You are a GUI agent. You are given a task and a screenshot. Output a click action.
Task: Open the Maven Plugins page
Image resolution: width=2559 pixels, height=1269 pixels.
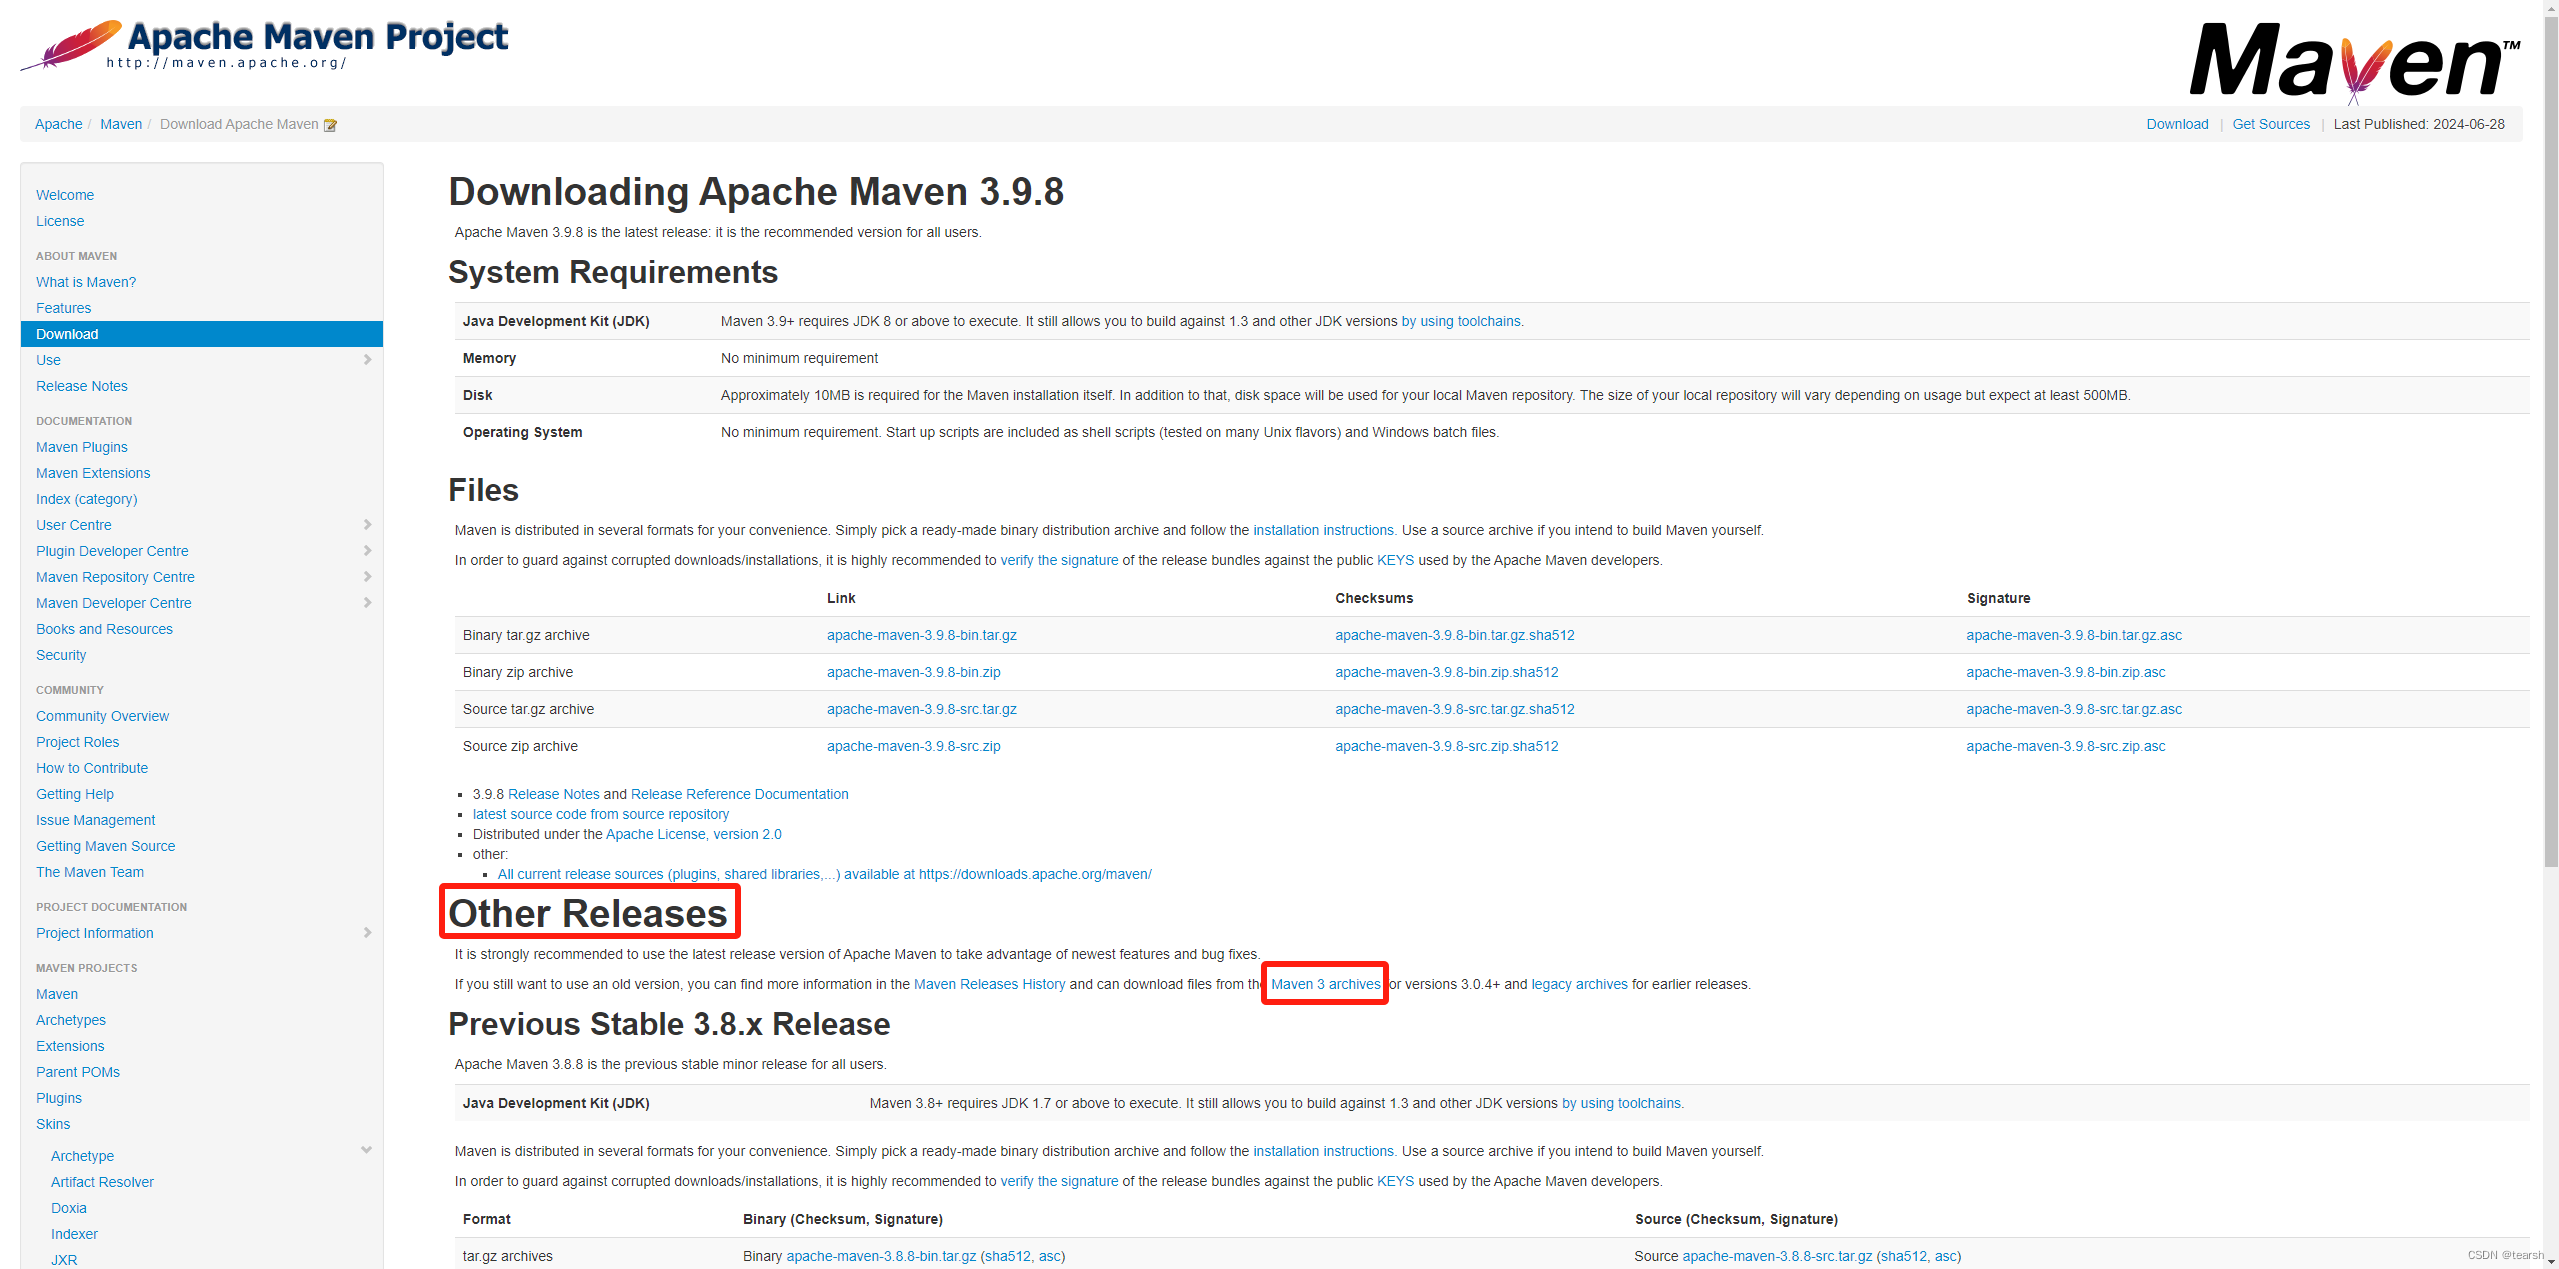[x=81, y=446]
